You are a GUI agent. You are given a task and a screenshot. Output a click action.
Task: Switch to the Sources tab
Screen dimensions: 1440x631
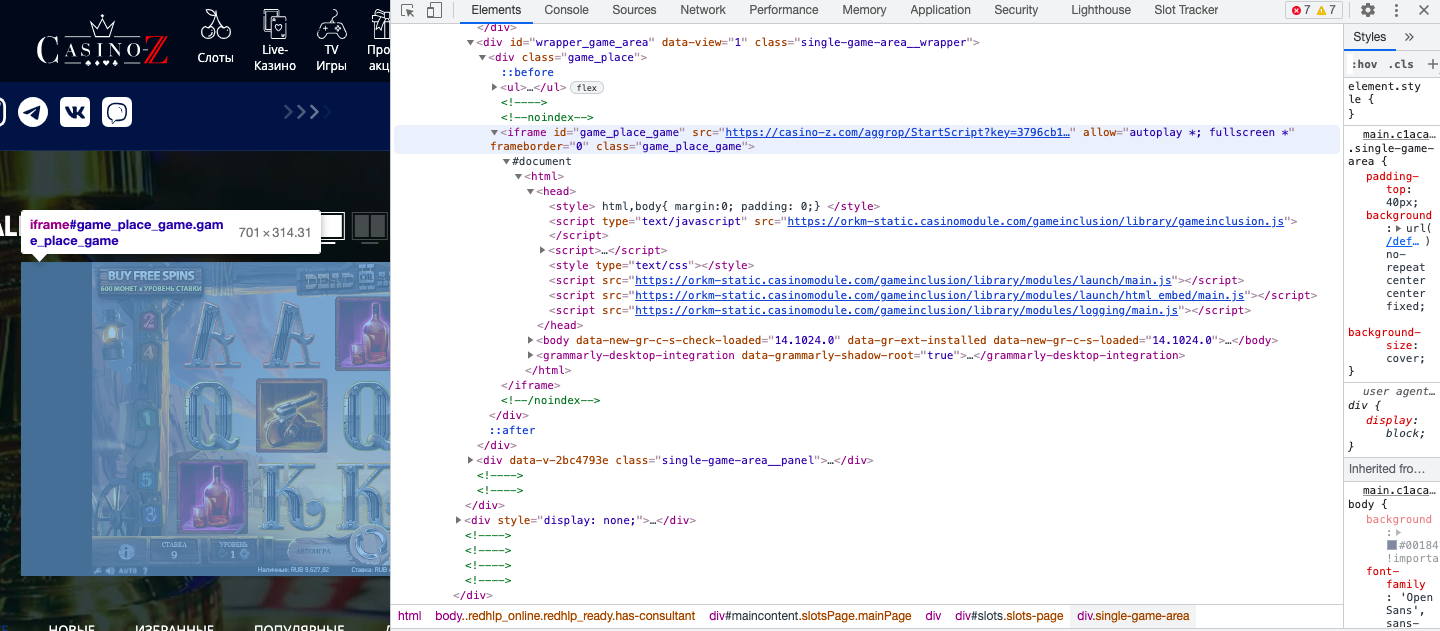(x=634, y=10)
